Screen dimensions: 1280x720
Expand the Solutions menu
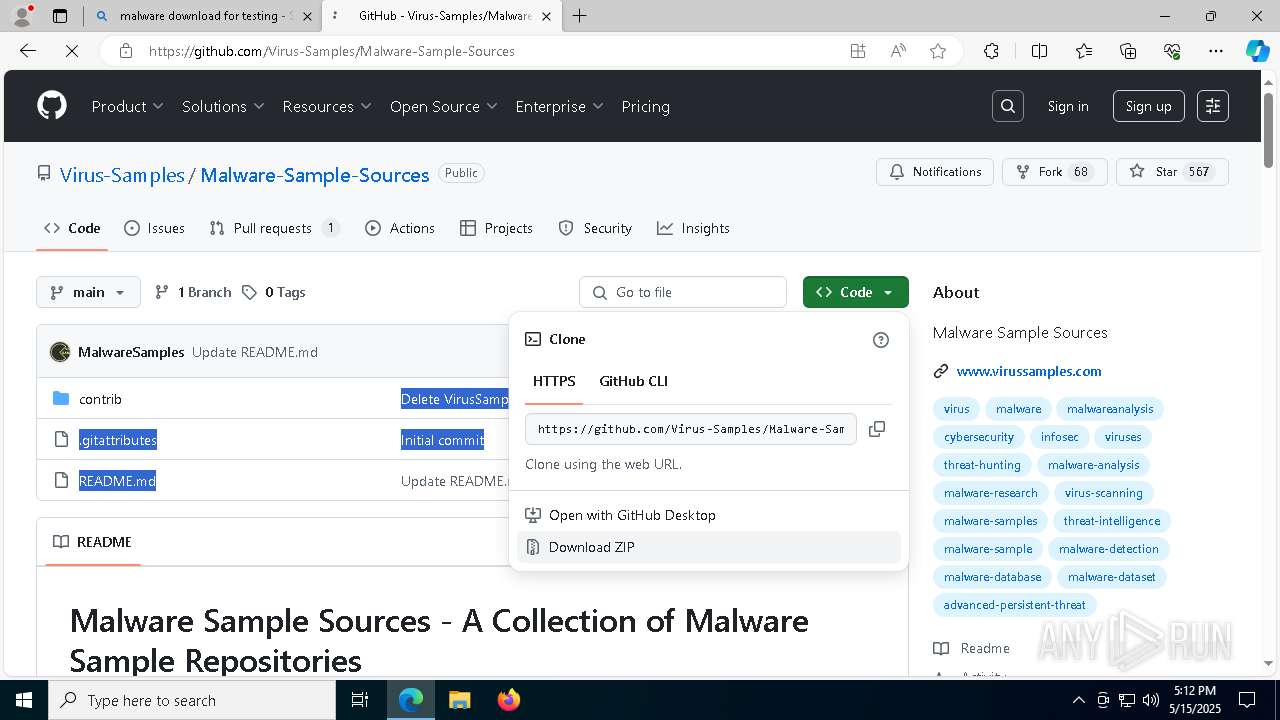pos(223,106)
